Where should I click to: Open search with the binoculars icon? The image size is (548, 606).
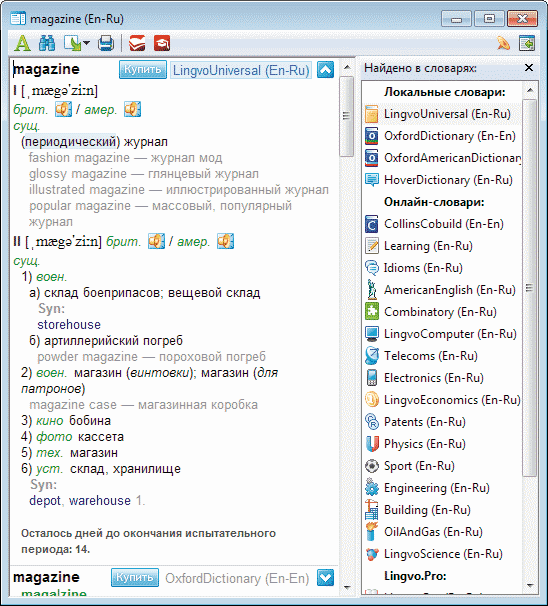coord(47,43)
